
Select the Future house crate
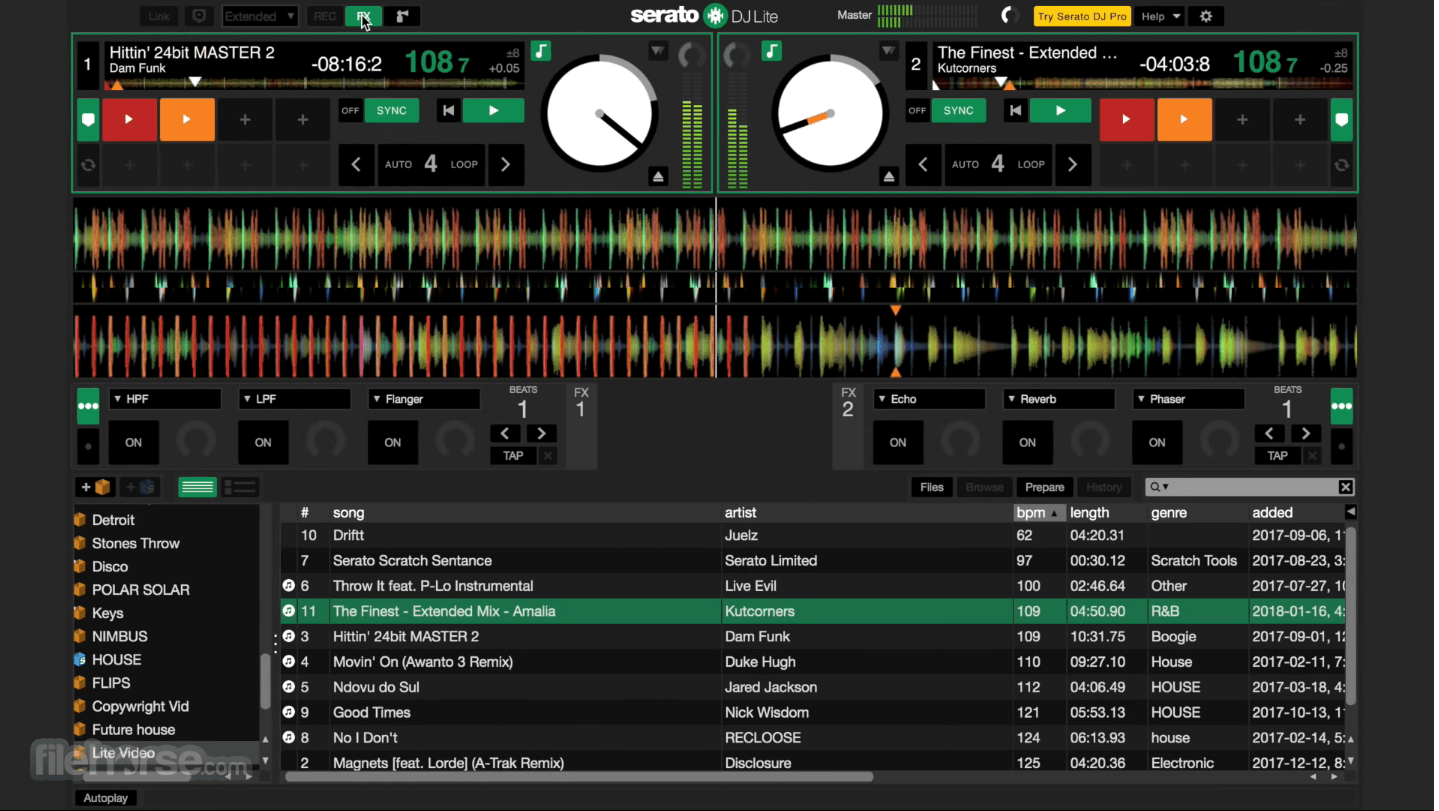(133, 729)
